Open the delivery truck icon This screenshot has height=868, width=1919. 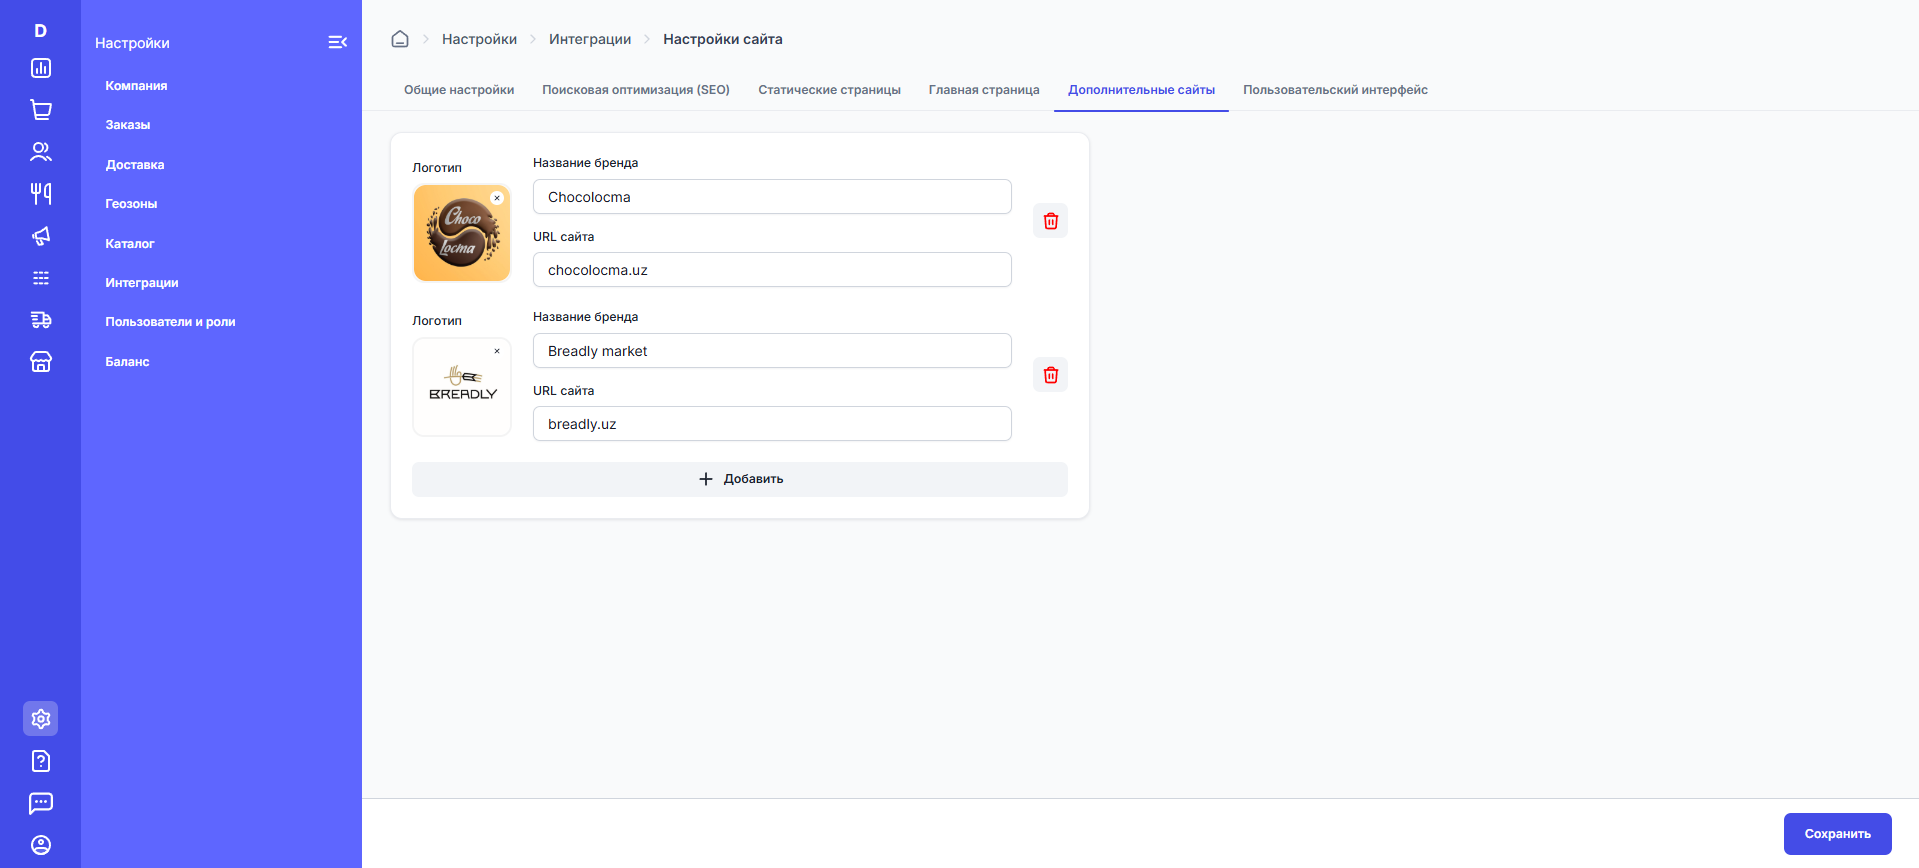[41, 320]
